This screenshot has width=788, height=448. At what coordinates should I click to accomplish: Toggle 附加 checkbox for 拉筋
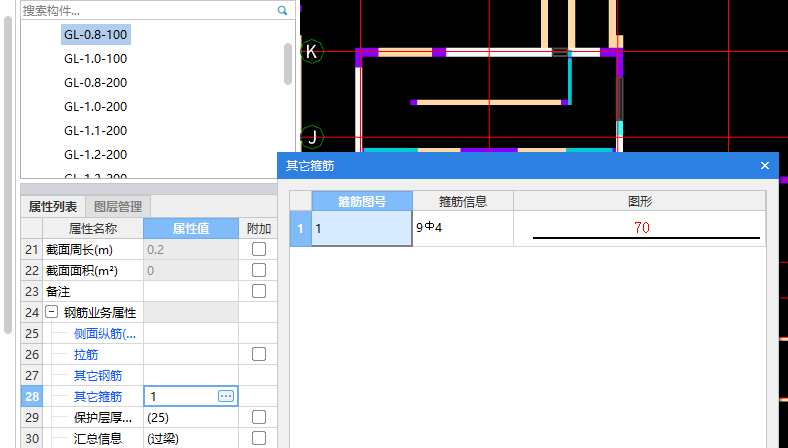coord(259,354)
